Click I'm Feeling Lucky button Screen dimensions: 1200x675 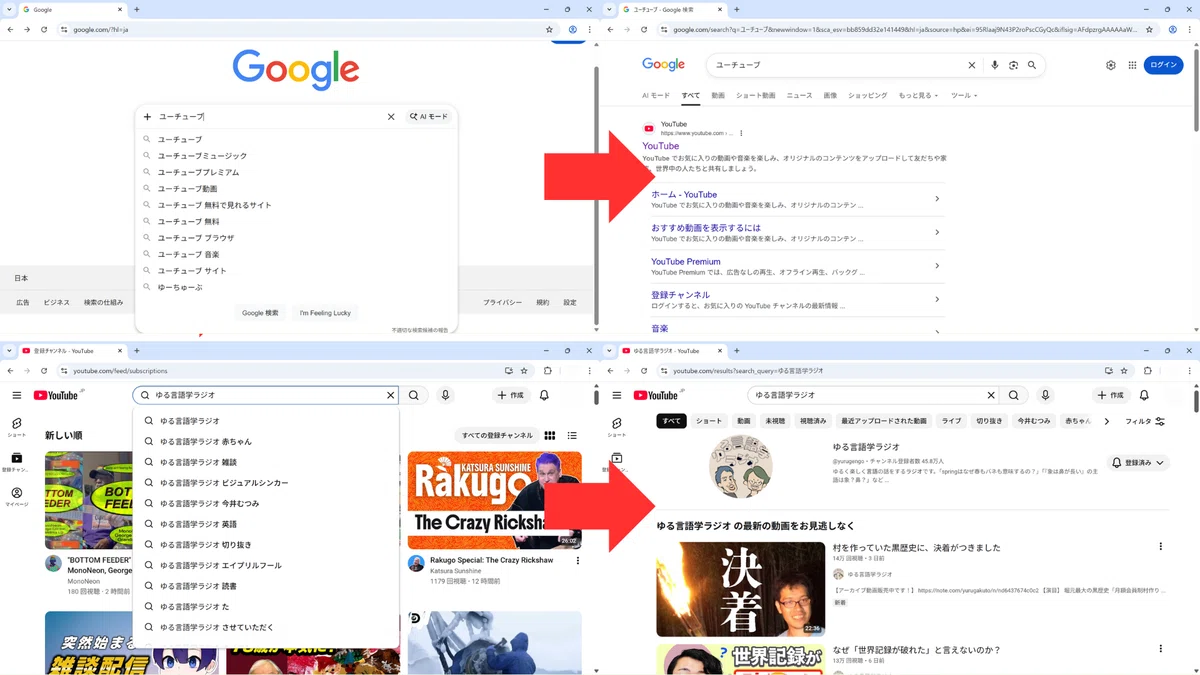click(x=325, y=313)
